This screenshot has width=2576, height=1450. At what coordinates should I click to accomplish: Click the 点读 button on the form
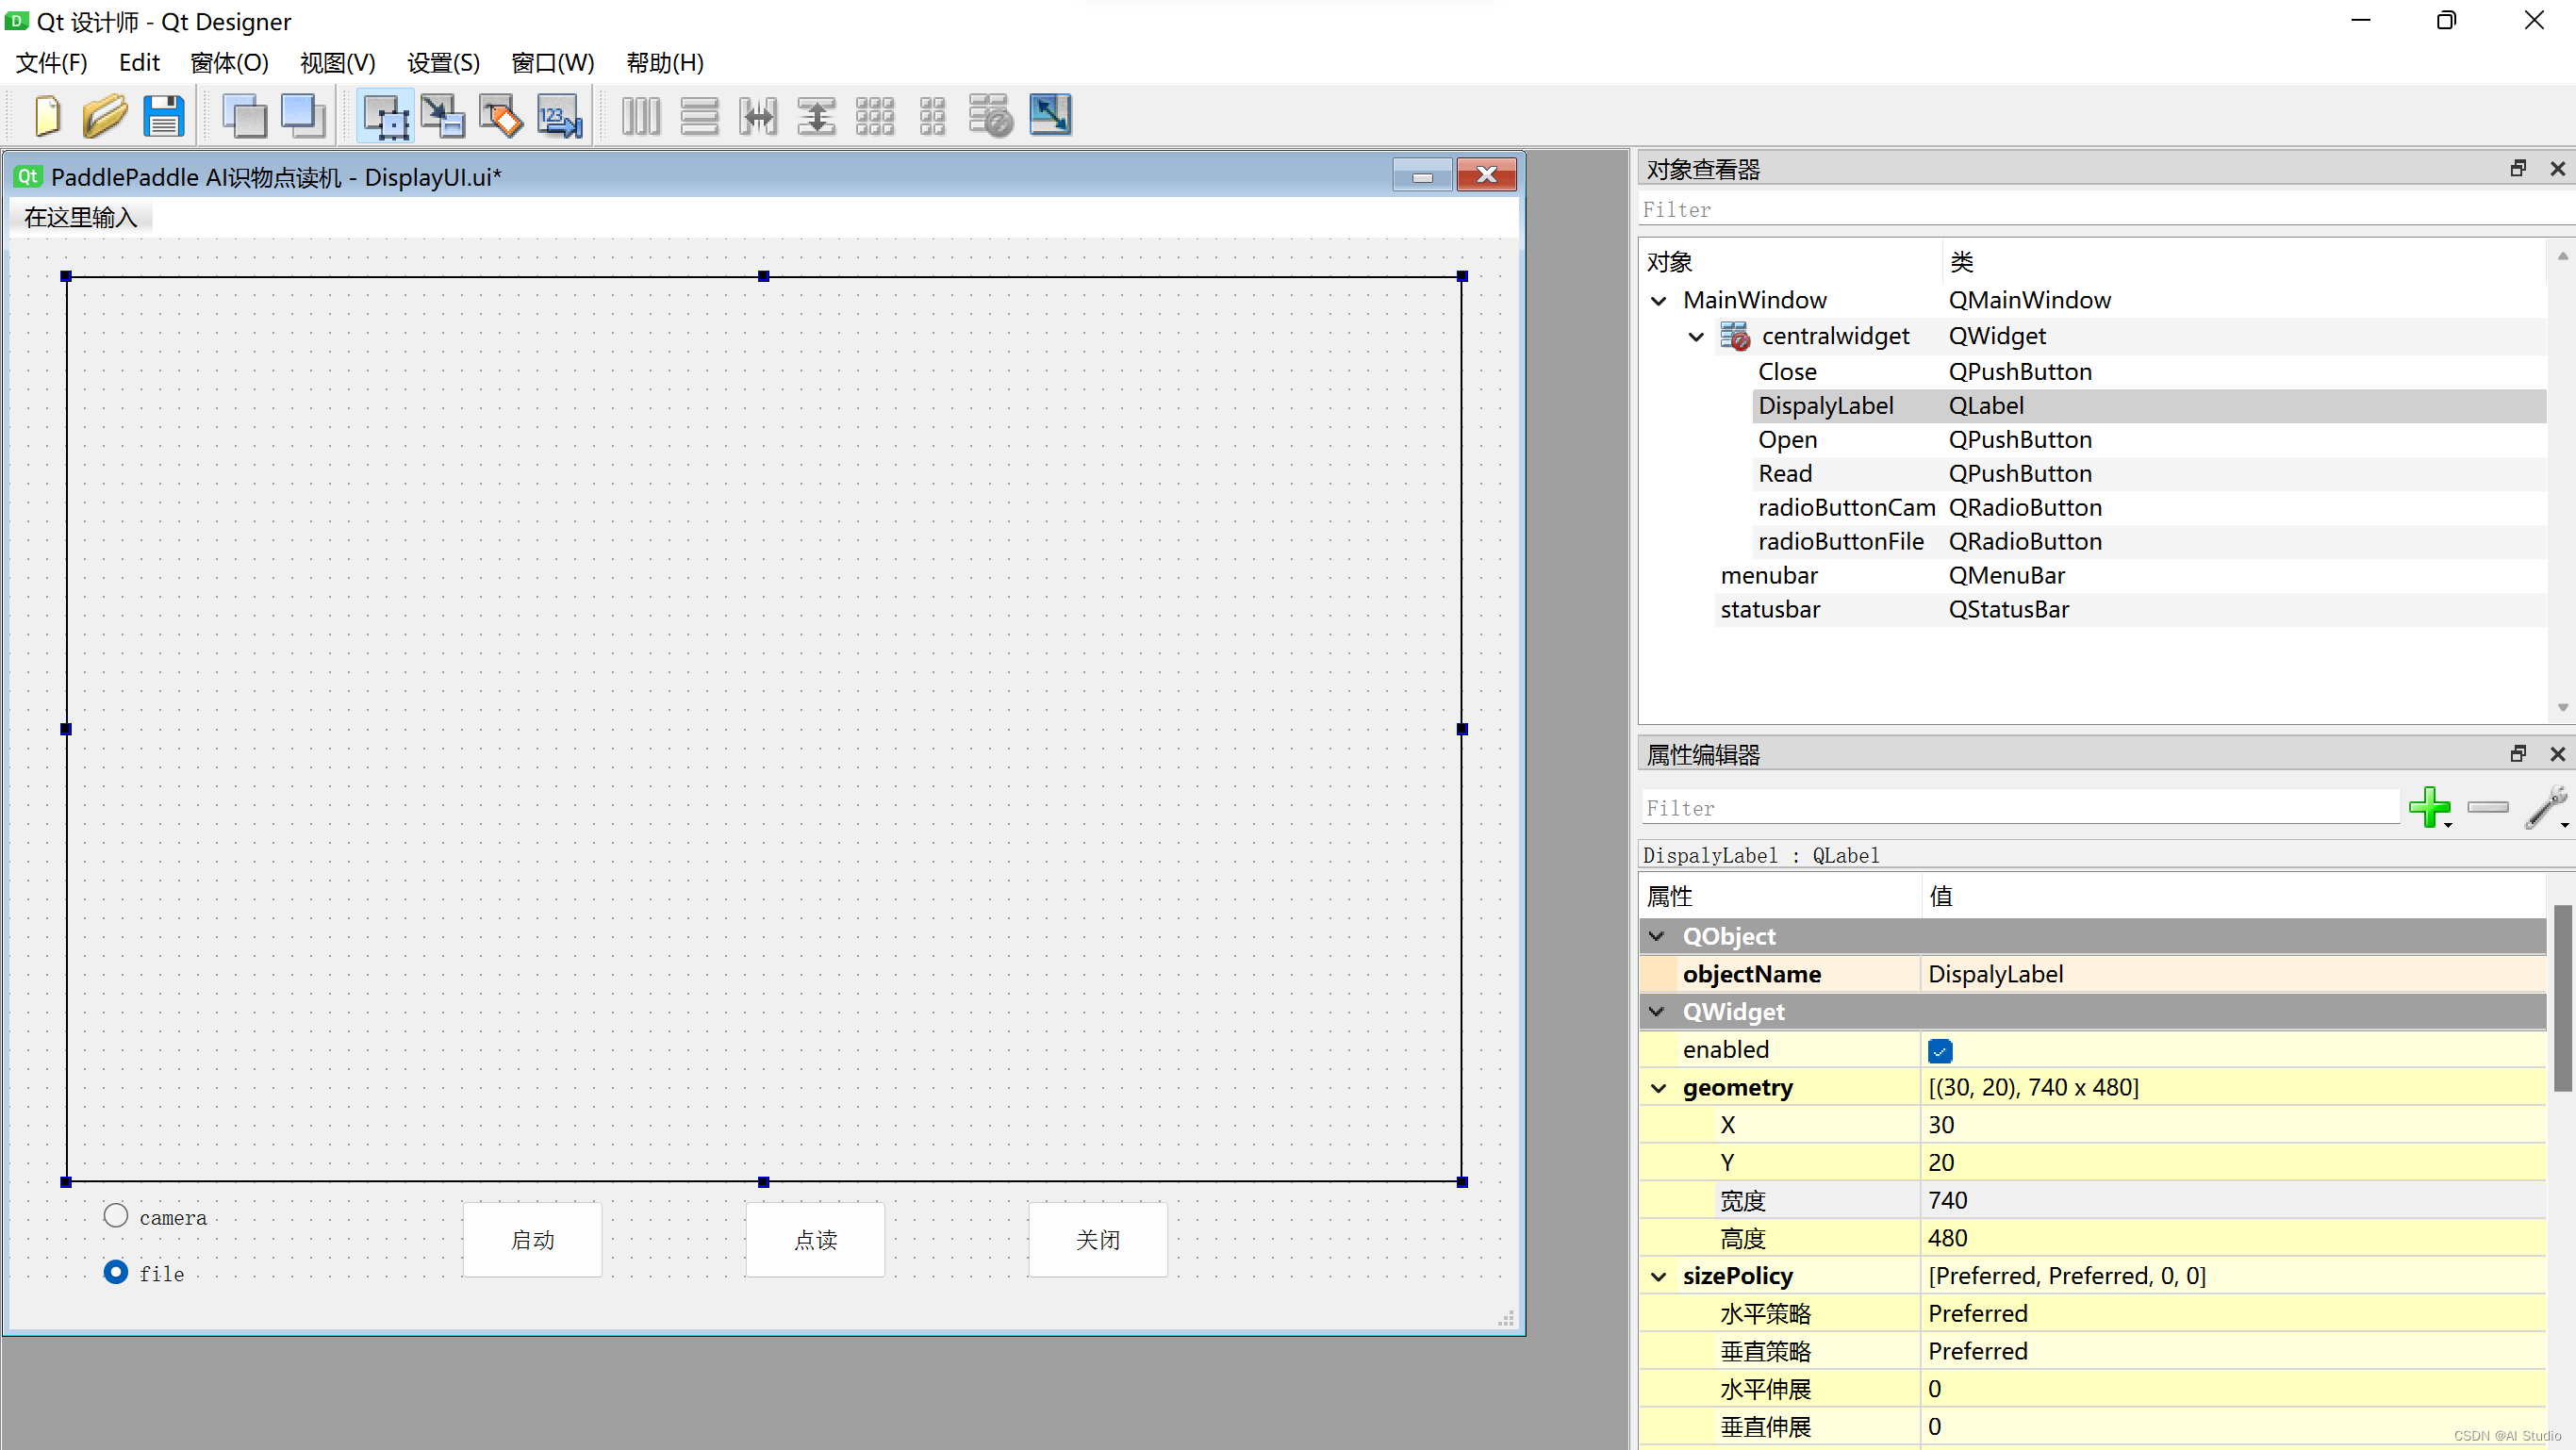click(x=815, y=1240)
